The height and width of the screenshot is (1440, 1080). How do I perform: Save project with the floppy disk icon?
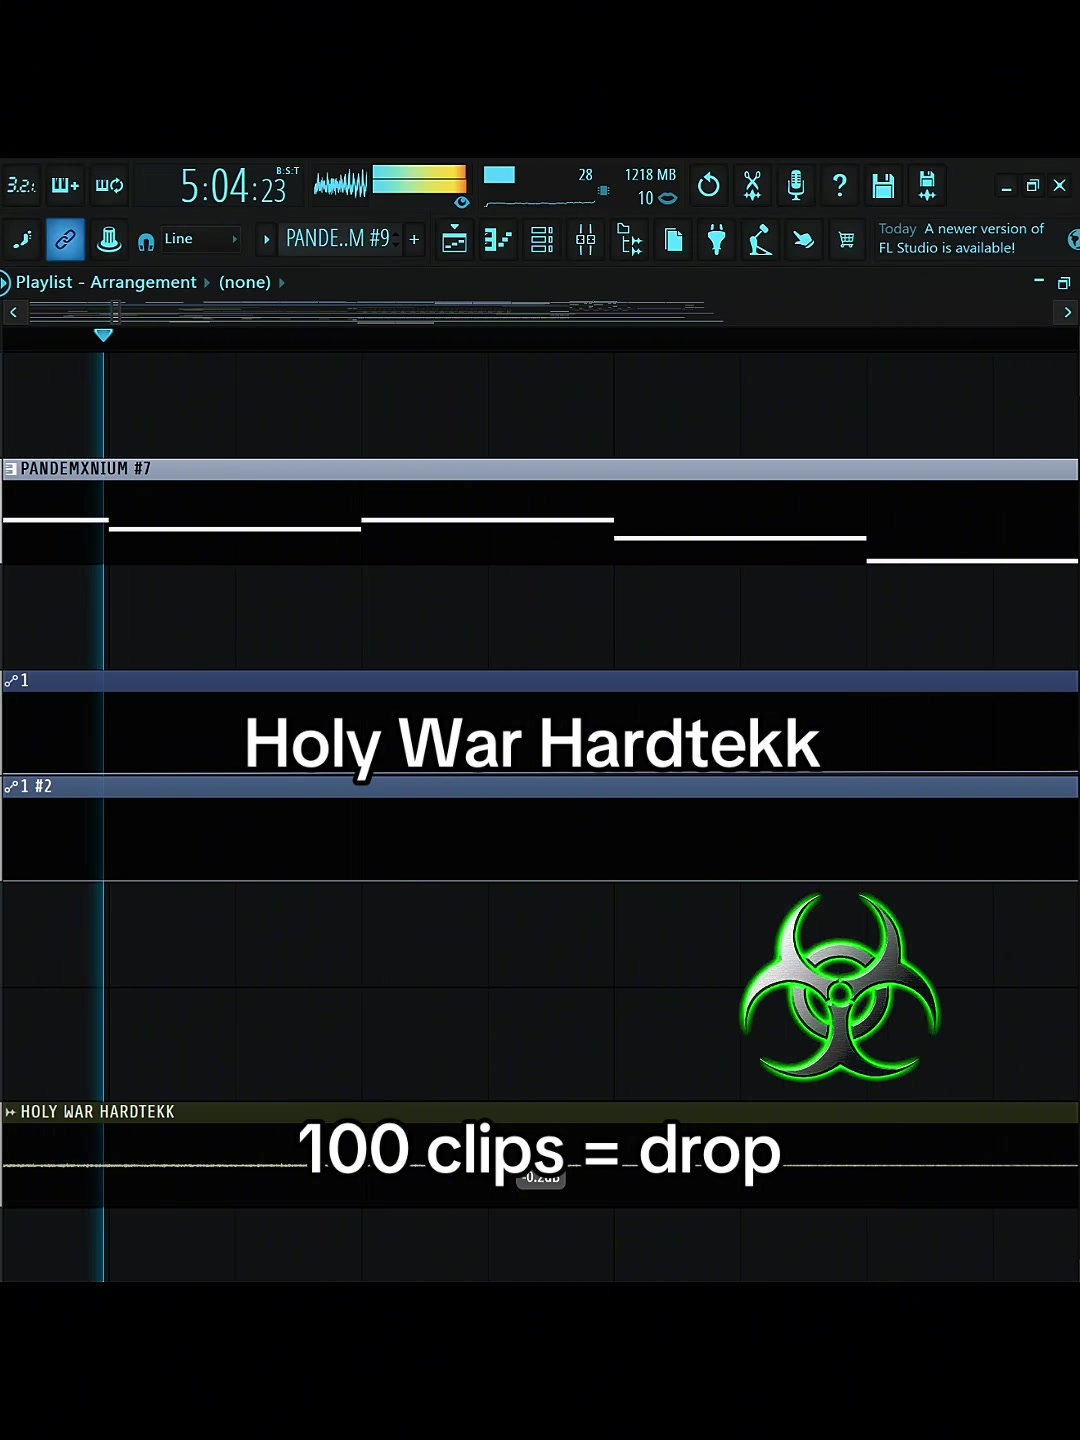(x=883, y=186)
